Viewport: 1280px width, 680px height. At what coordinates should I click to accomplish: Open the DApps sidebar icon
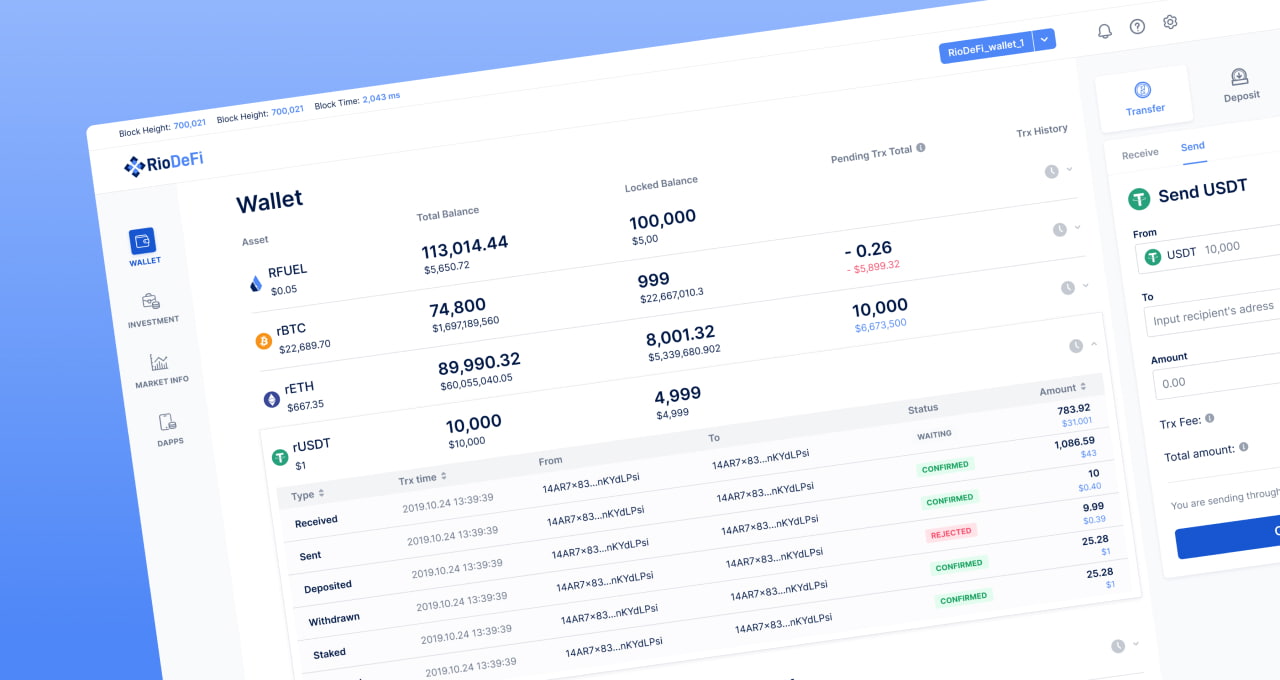pyautogui.click(x=168, y=425)
